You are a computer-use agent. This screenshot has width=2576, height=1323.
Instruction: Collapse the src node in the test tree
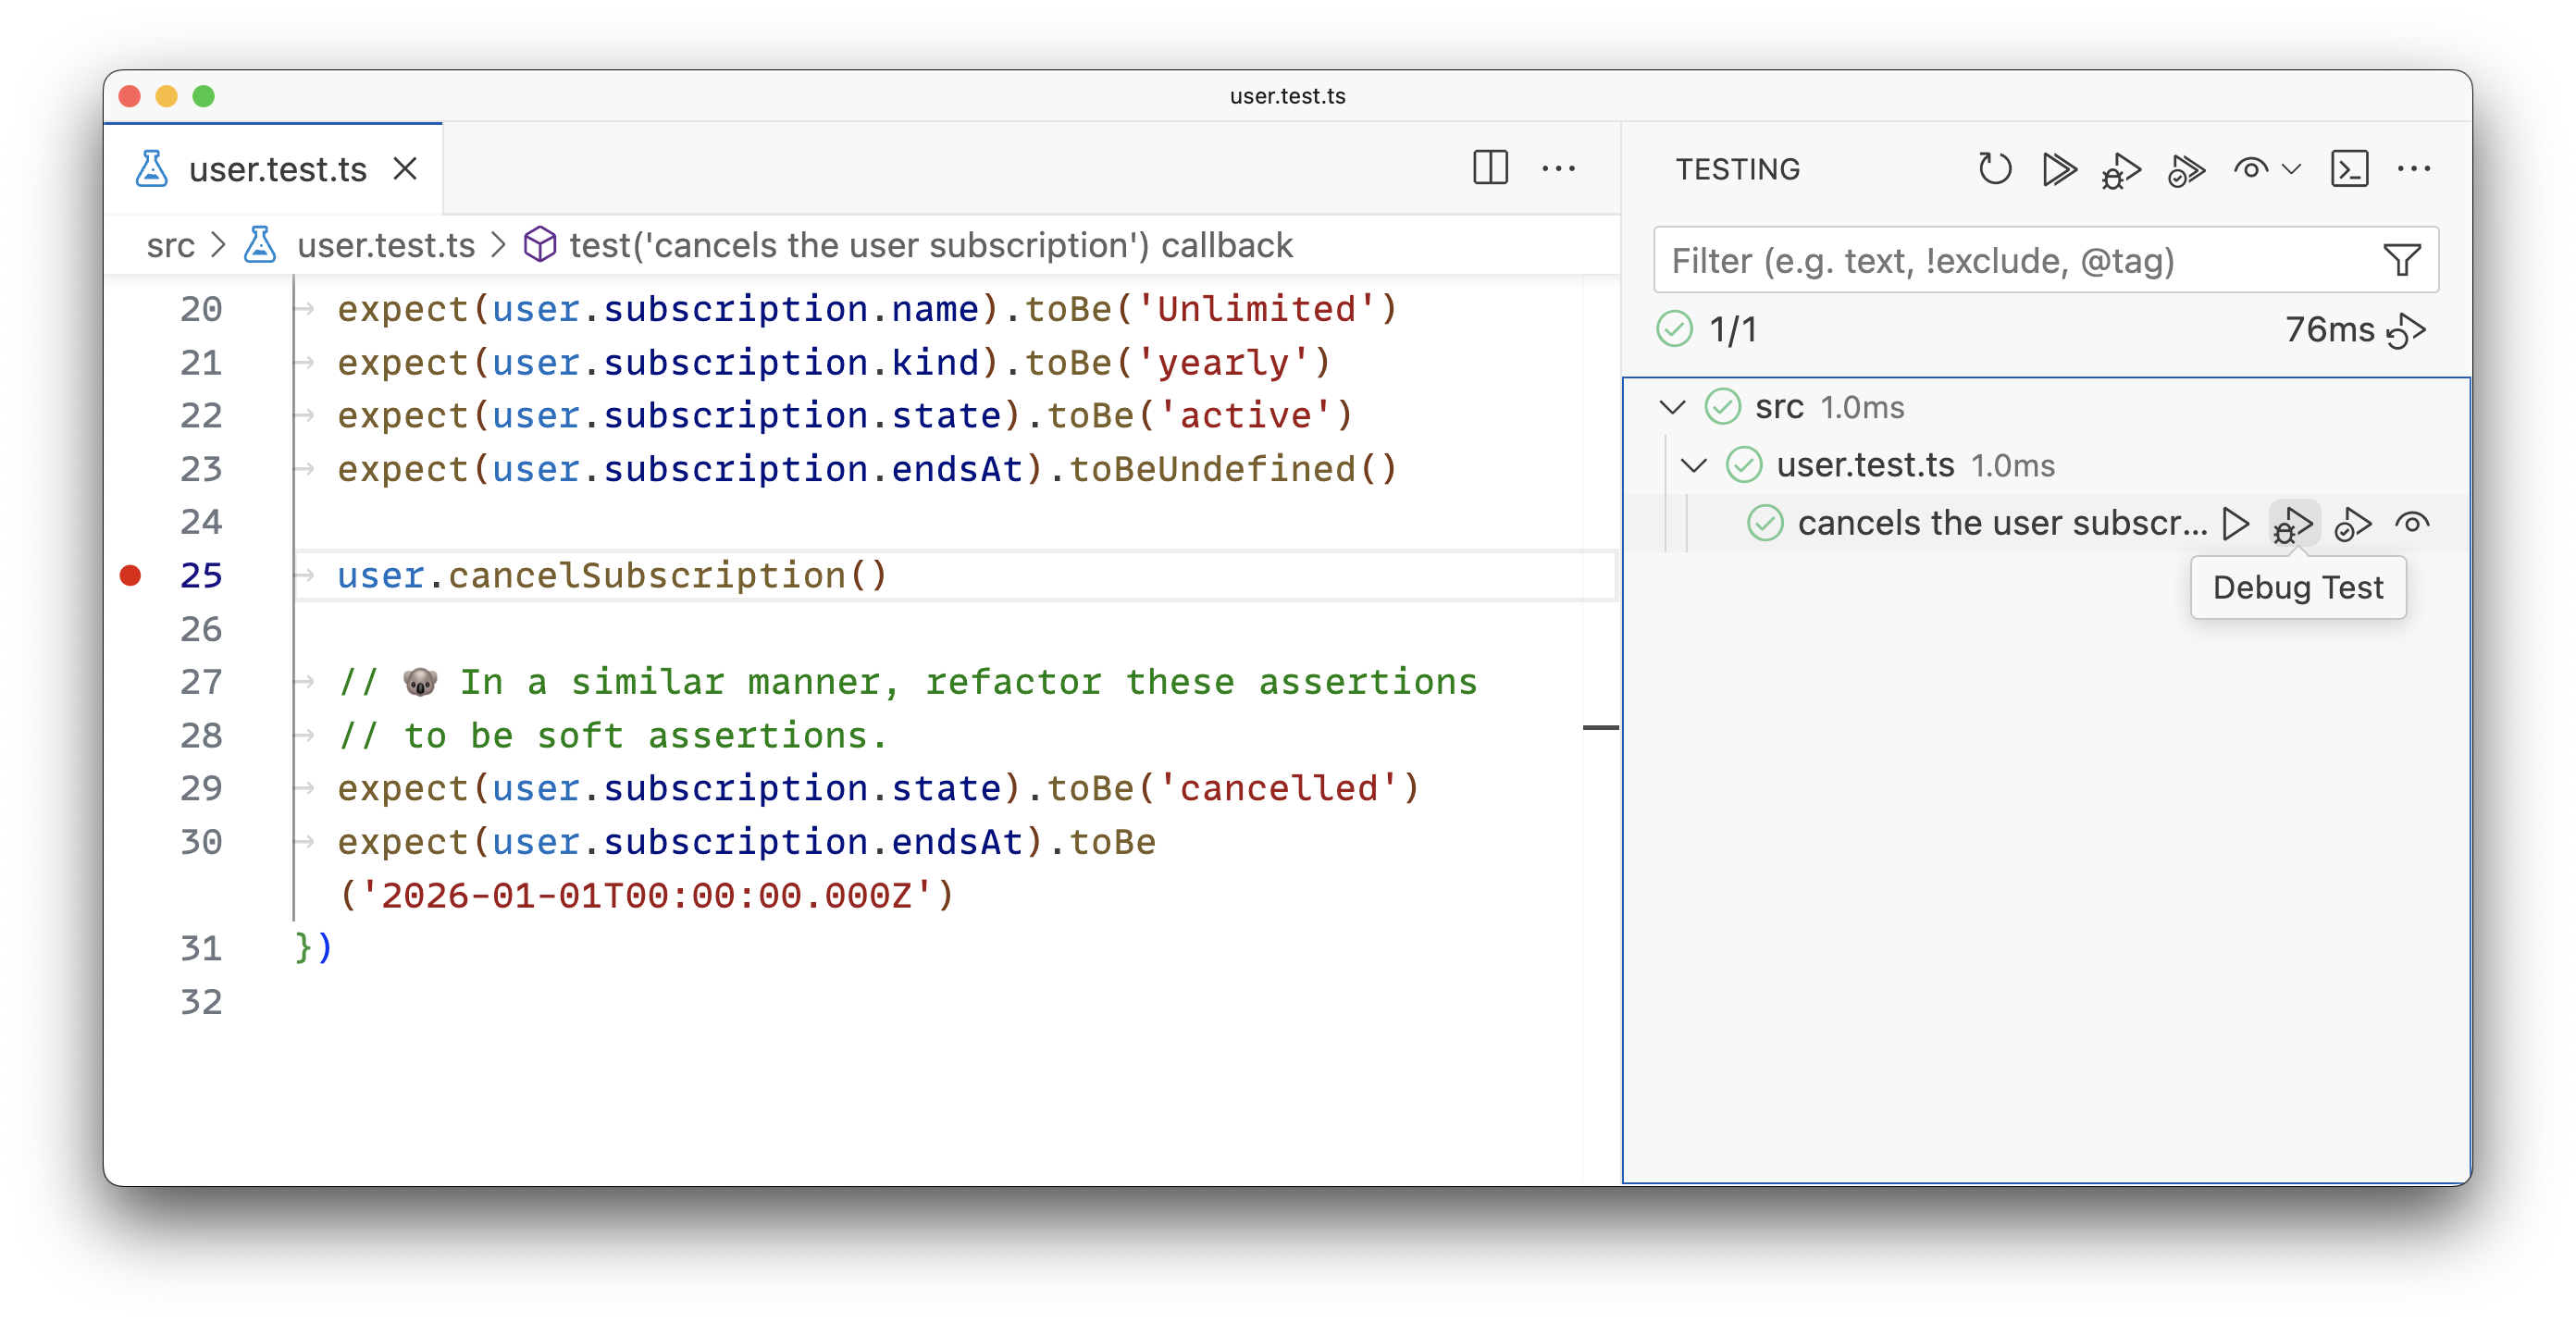(1672, 407)
